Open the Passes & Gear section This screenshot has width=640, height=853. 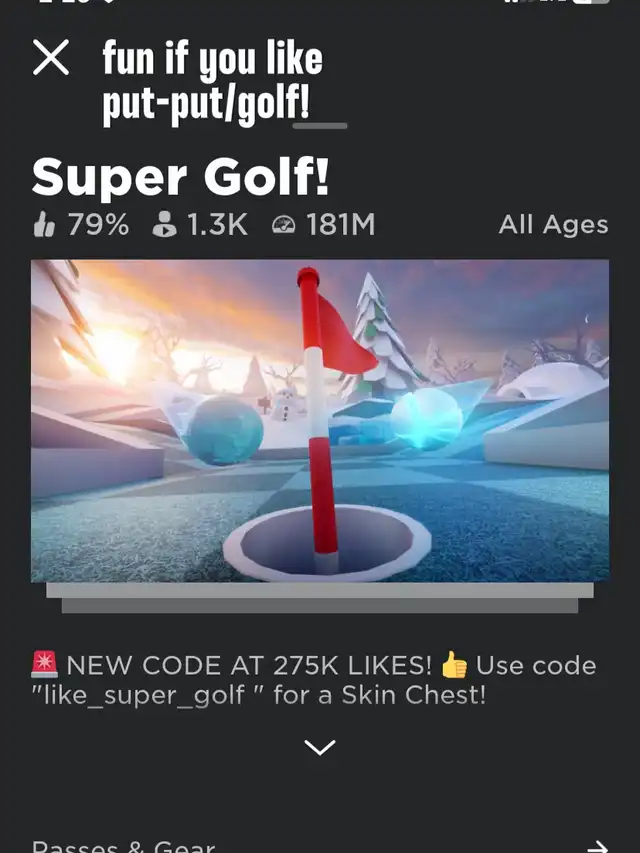(124, 846)
